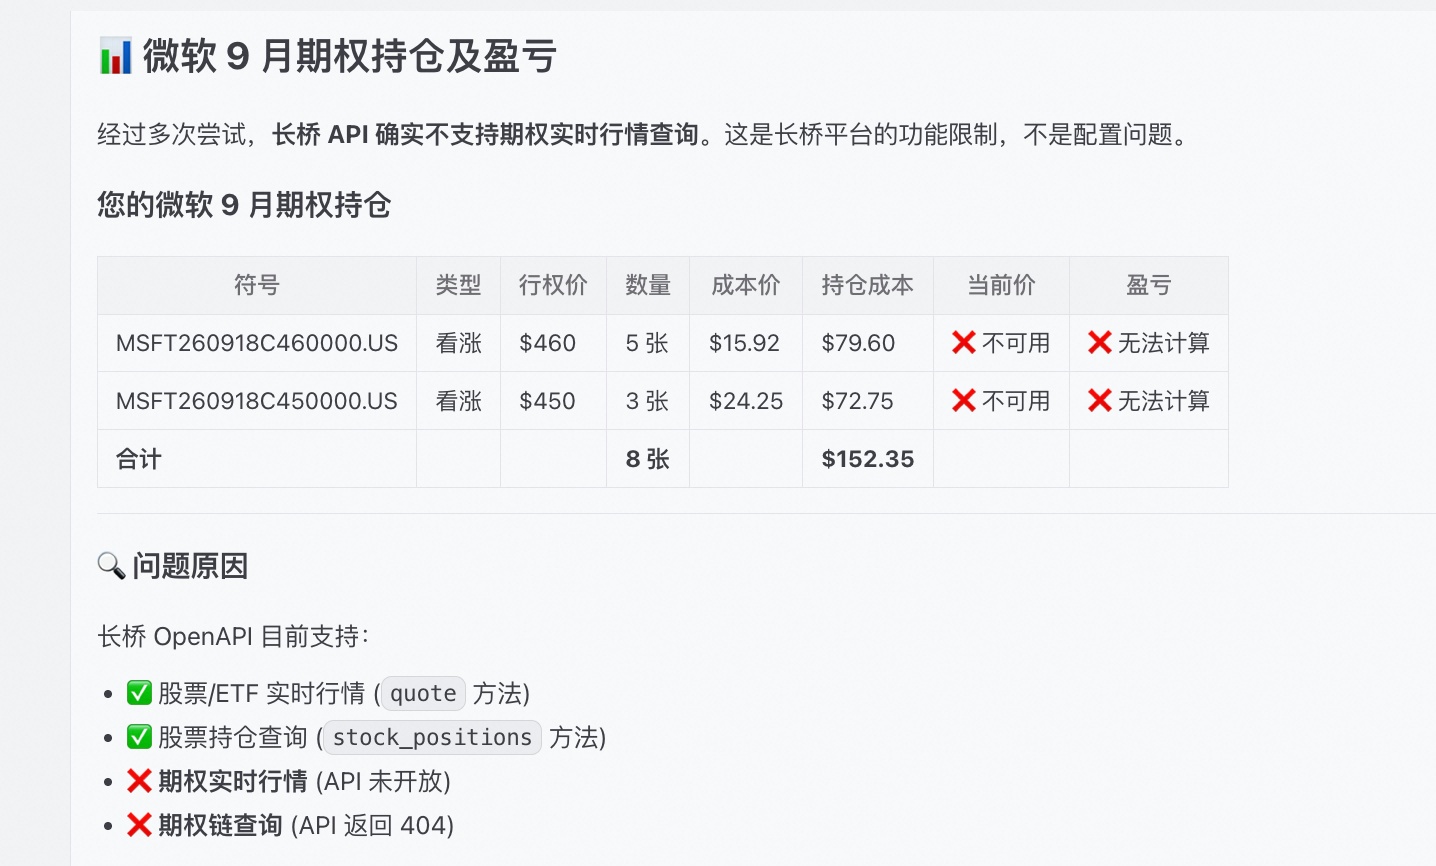Click the quote inline code tag
Viewport: 1436px width, 866px height.
[423, 693]
